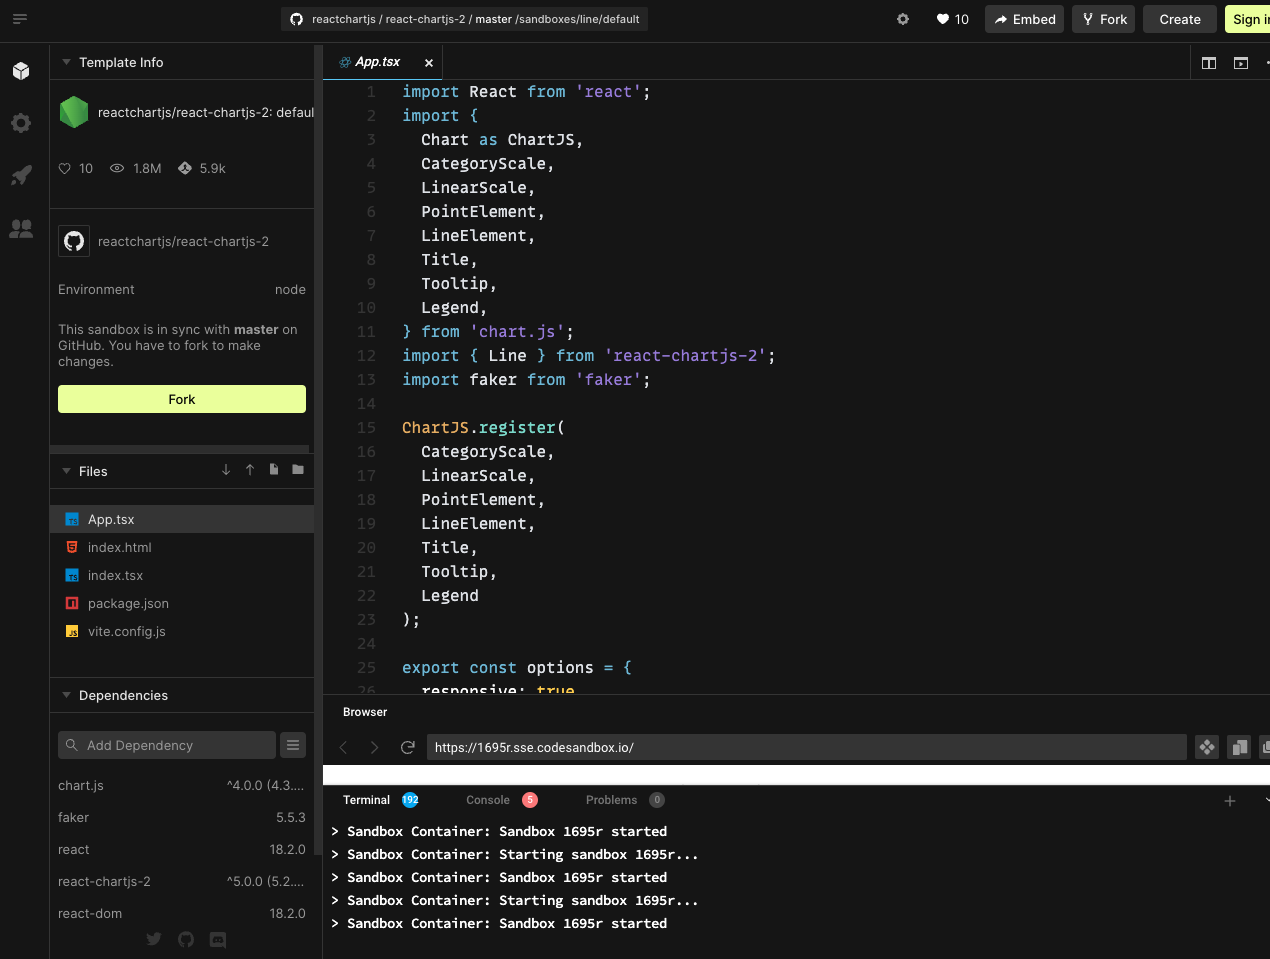This screenshot has width=1270, height=959.
Task: Open package.json in the file tree
Action: [182, 603]
